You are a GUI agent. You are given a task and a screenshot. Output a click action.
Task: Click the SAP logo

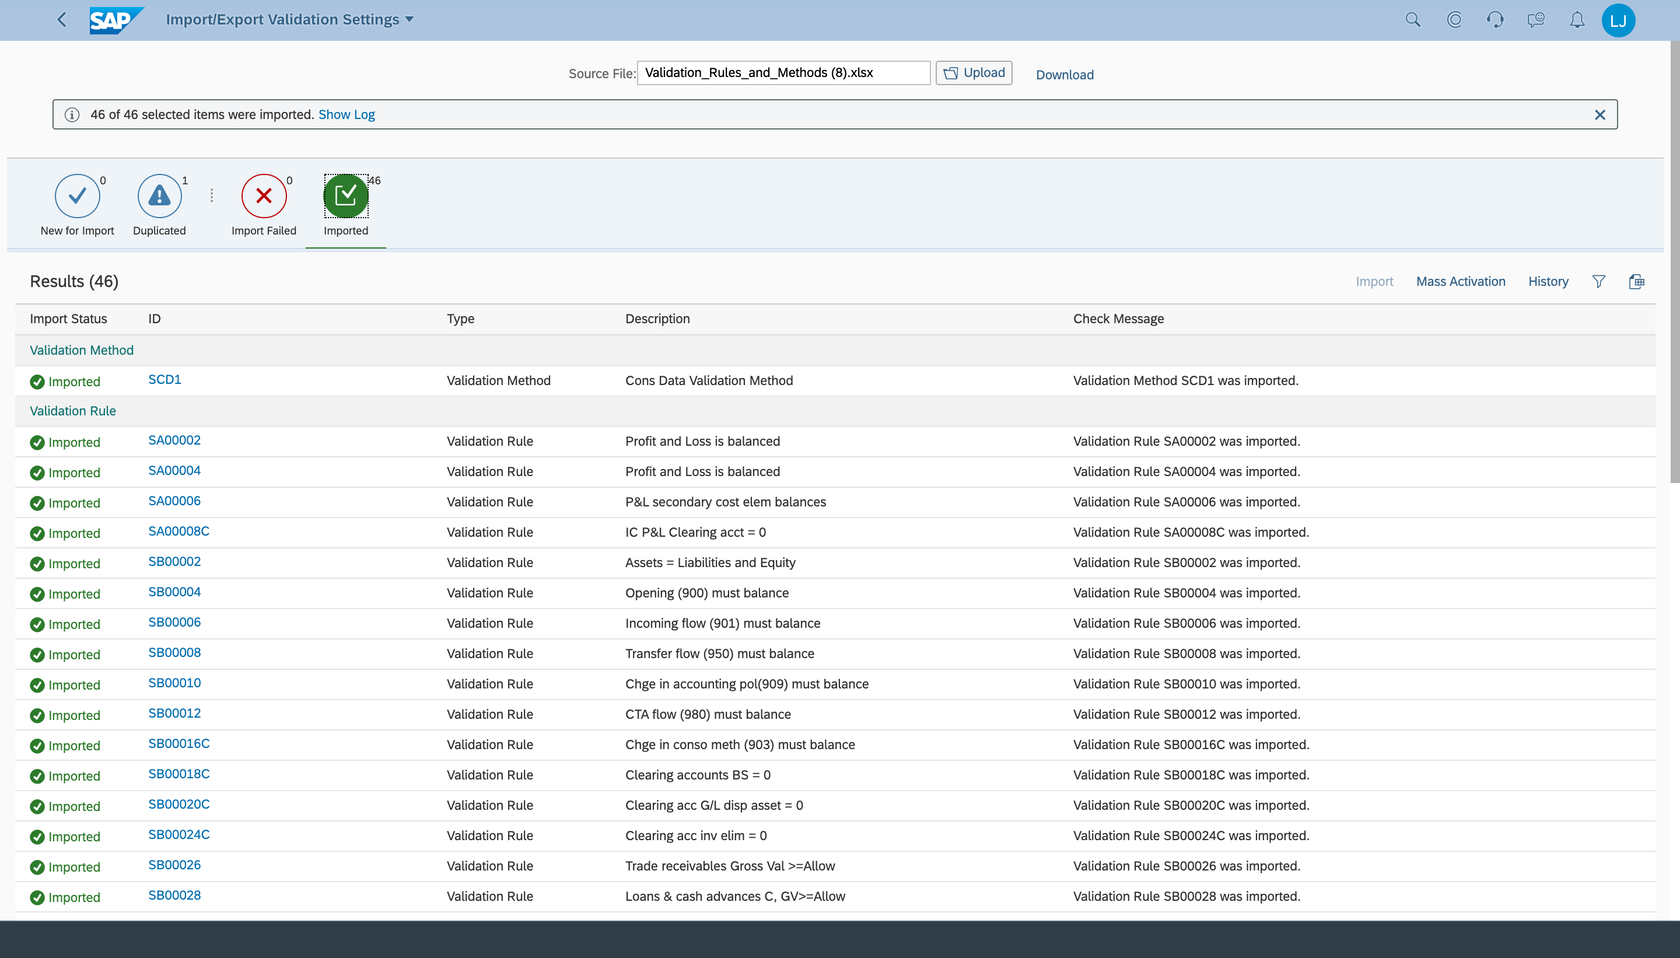tap(116, 20)
